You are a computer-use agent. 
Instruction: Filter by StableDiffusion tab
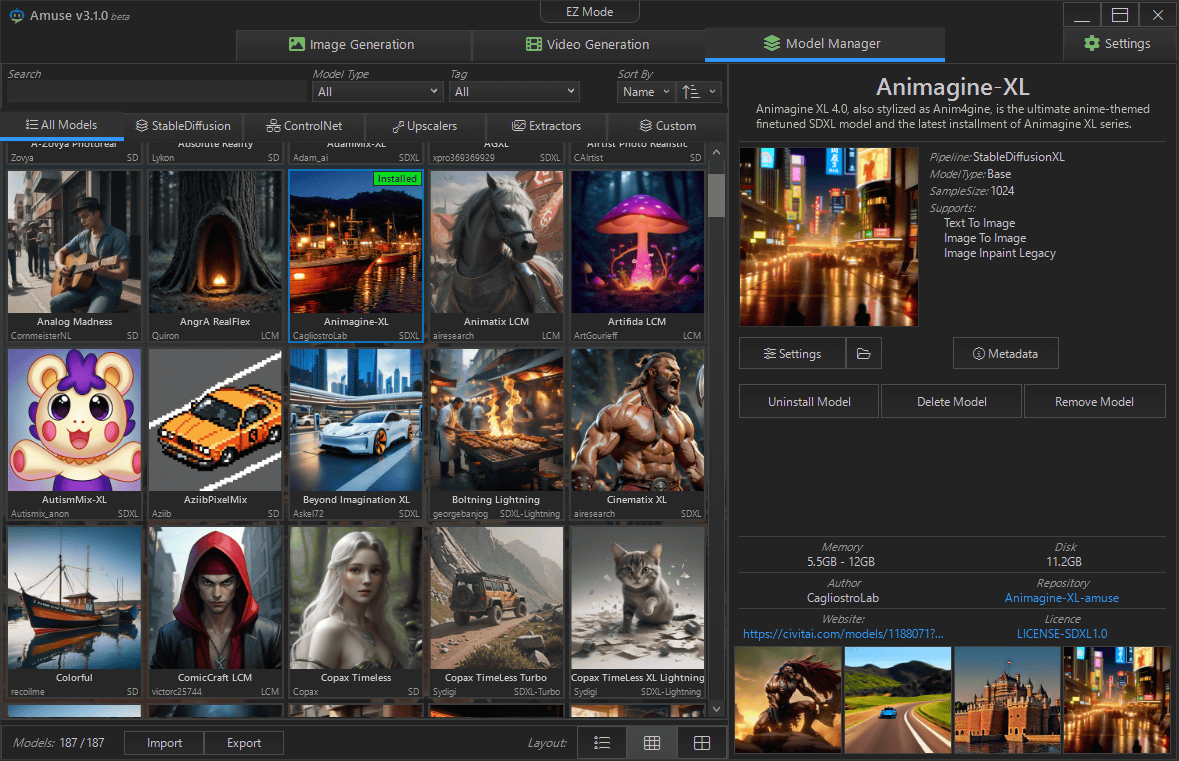coord(183,126)
